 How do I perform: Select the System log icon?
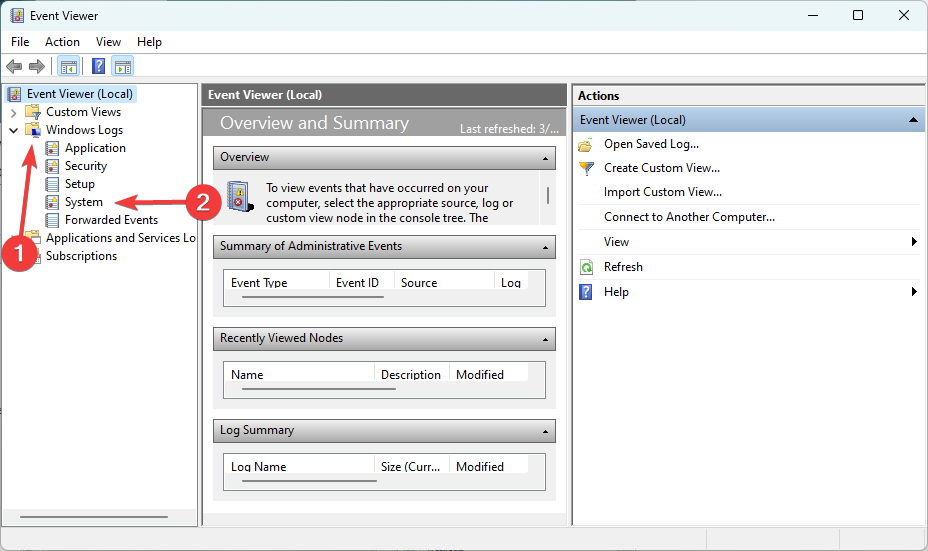[53, 202]
